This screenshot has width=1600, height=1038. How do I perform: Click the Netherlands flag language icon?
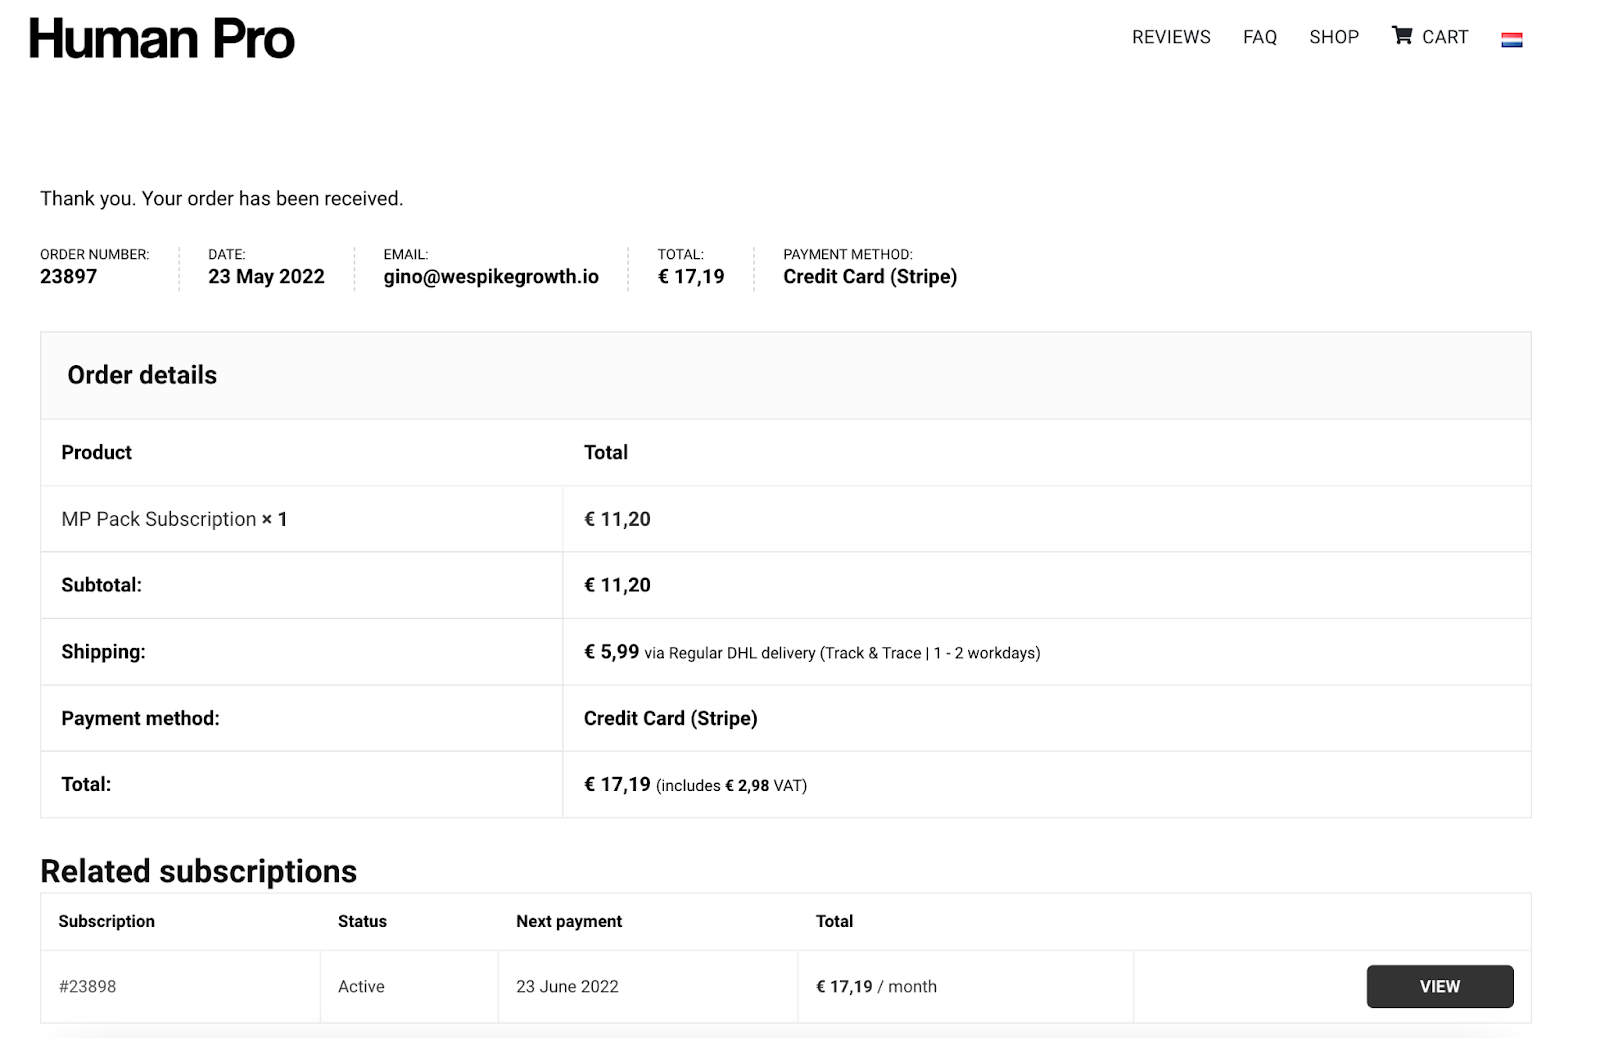click(x=1511, y=40)
